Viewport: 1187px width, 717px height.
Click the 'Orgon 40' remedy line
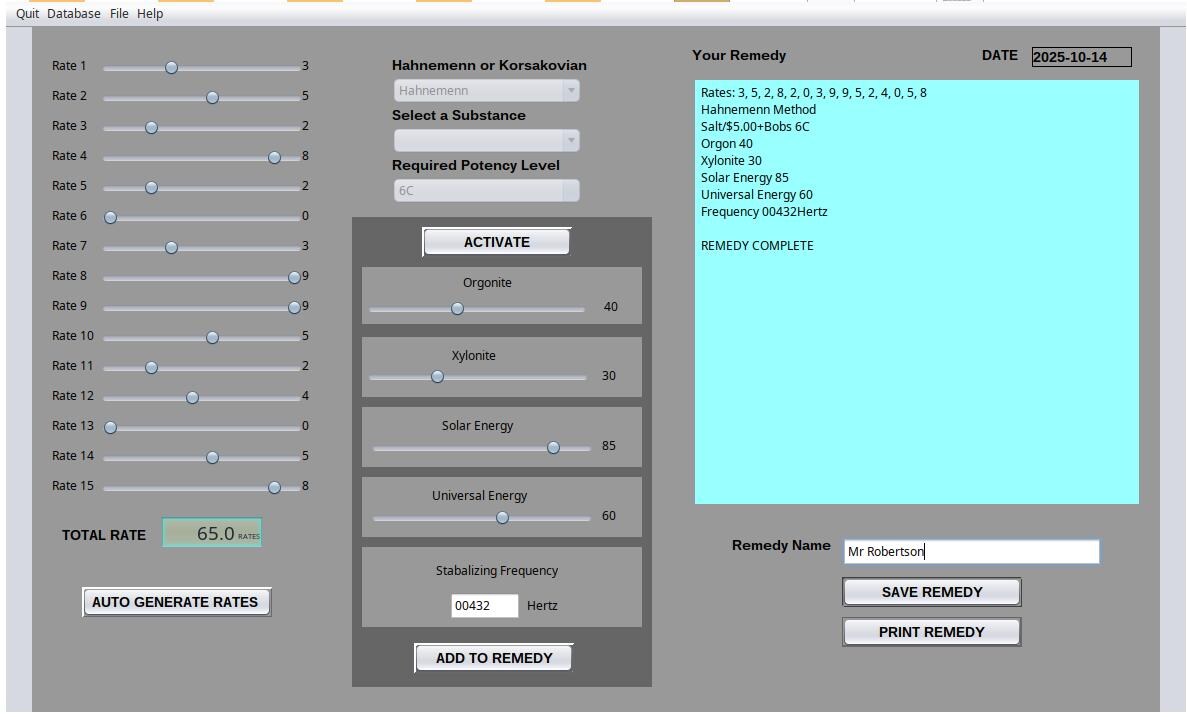[x=726, y=144]
